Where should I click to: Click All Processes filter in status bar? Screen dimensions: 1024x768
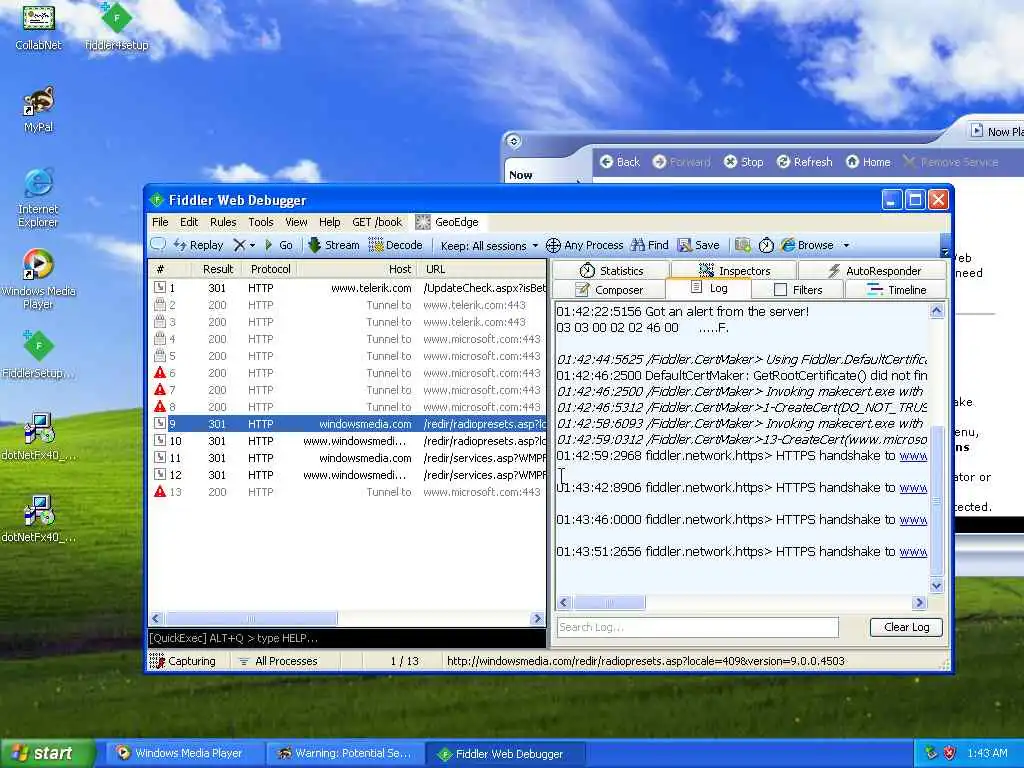tap(278, 661)
